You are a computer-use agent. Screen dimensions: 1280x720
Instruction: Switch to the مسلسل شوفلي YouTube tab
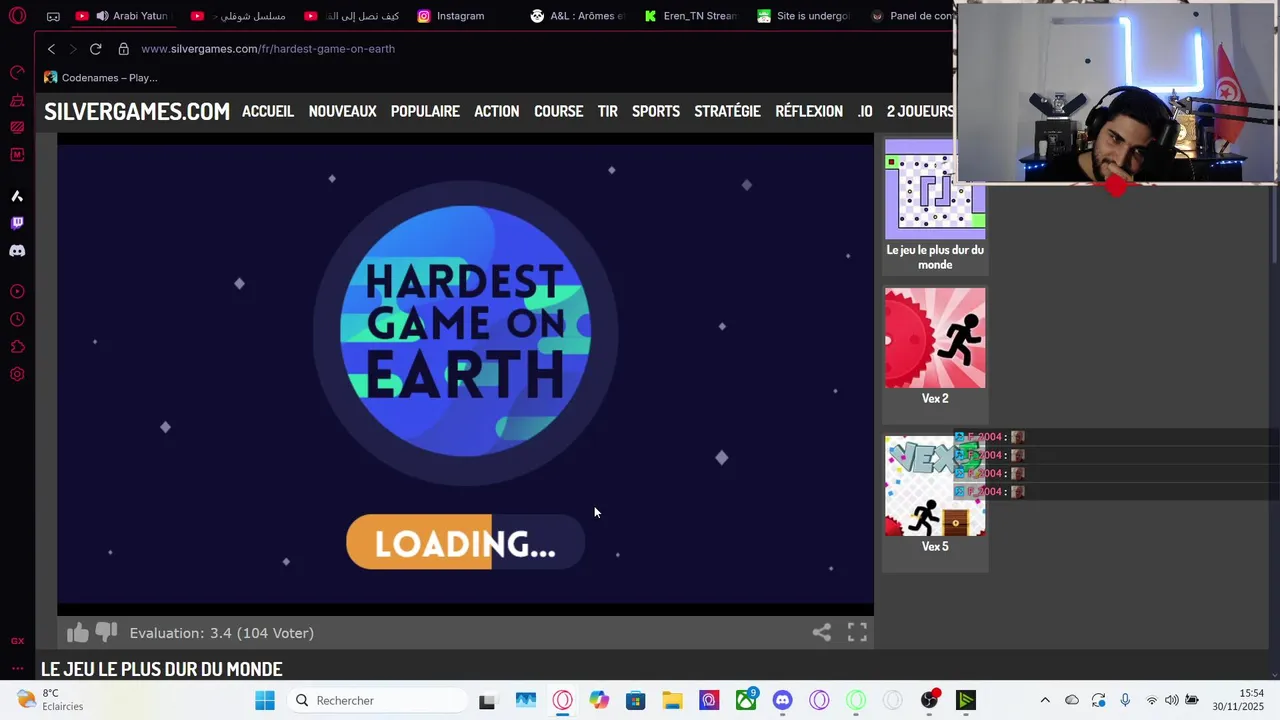click(x=240, y=16)
